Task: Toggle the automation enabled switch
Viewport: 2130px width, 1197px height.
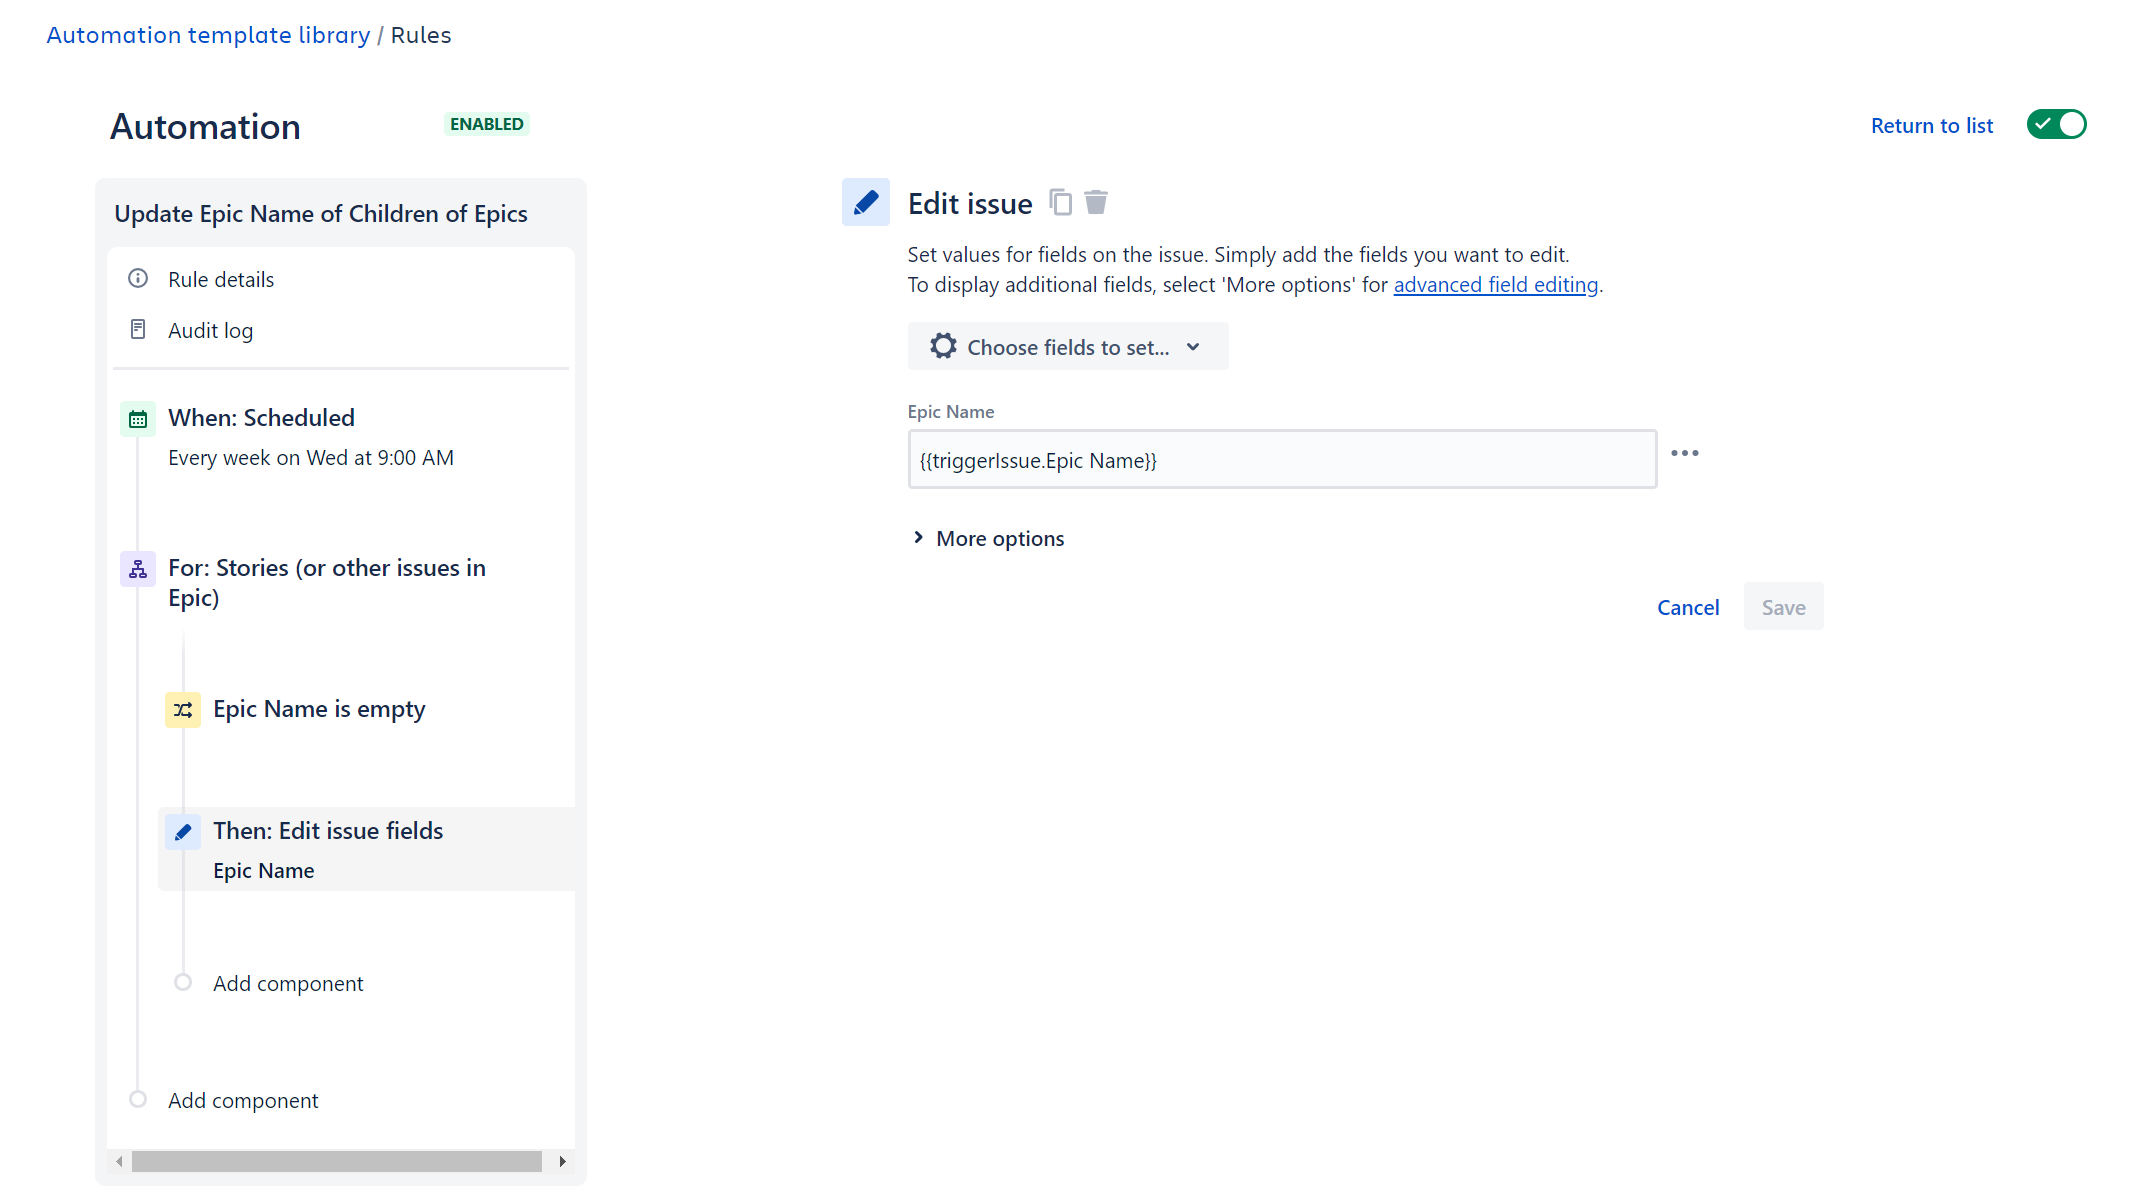Action: point(2055,124)
